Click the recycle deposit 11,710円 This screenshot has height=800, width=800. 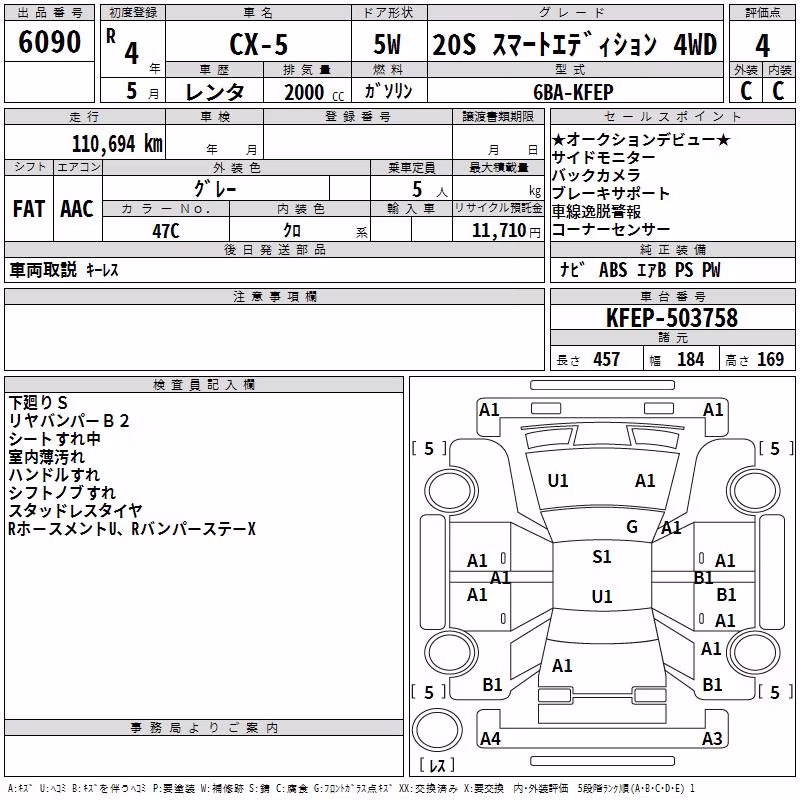[506, 231]
